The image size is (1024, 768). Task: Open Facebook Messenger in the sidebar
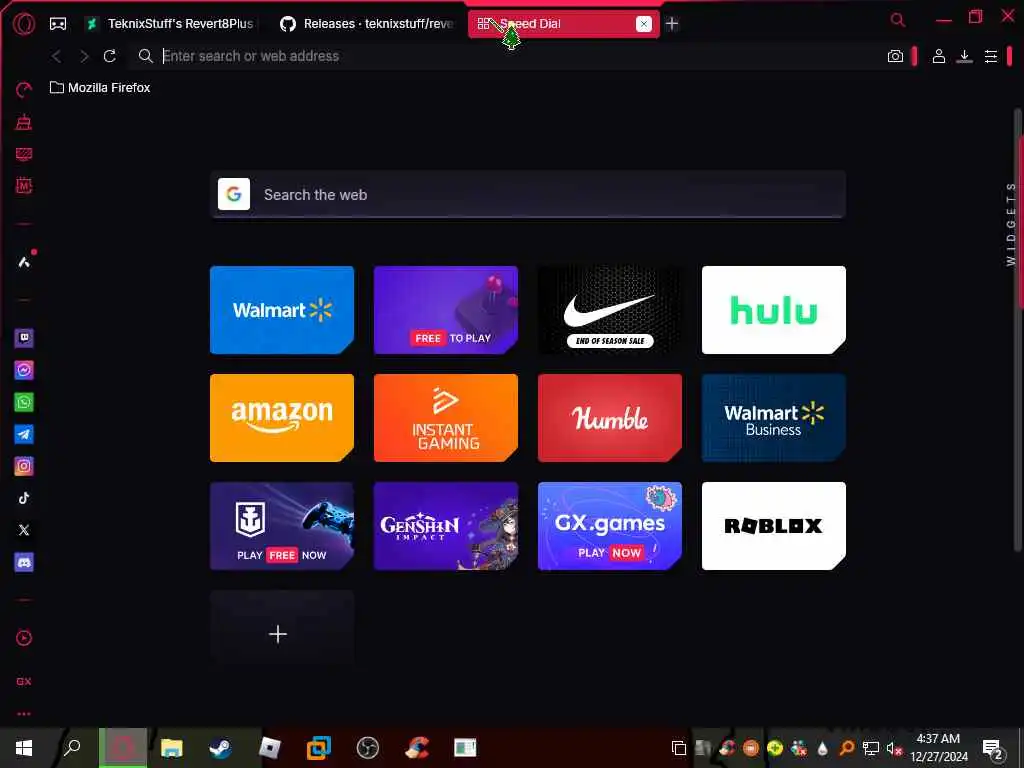coord(24,370)
